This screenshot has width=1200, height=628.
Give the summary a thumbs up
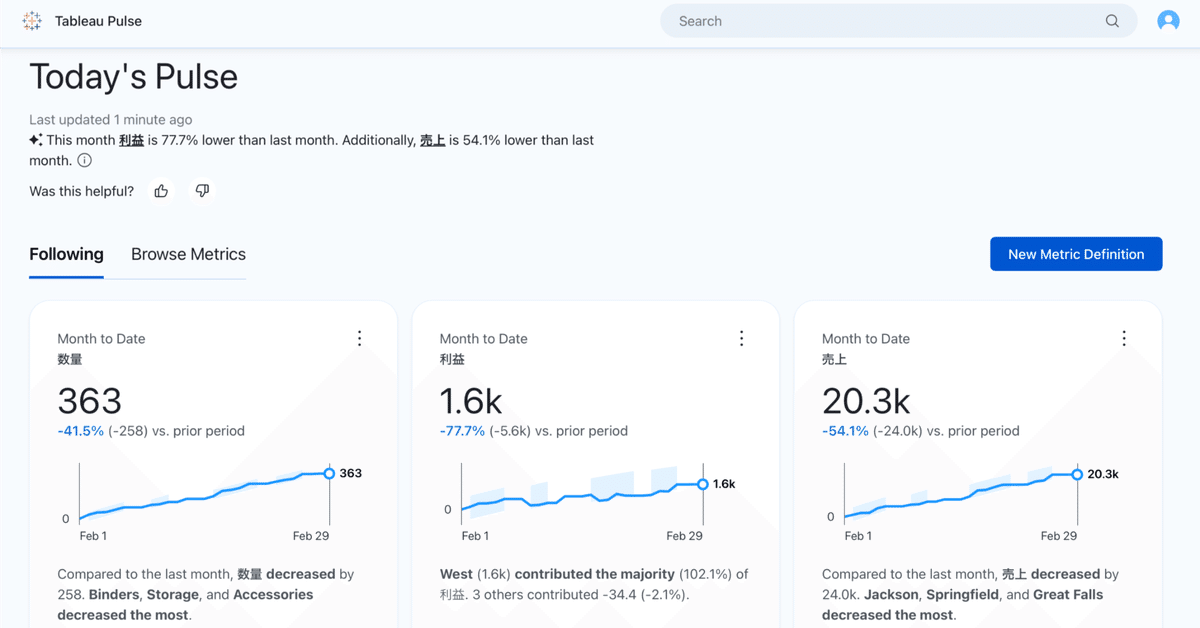[161, 191]
